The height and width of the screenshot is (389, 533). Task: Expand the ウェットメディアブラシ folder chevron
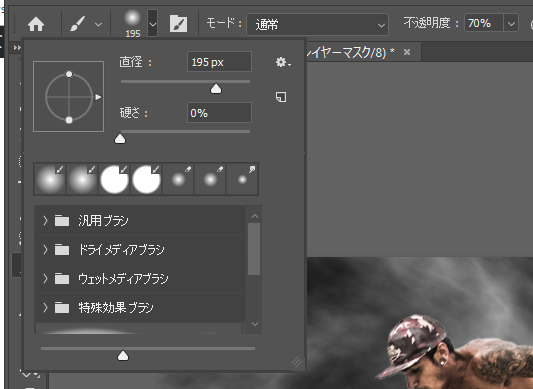click(45, 278)
